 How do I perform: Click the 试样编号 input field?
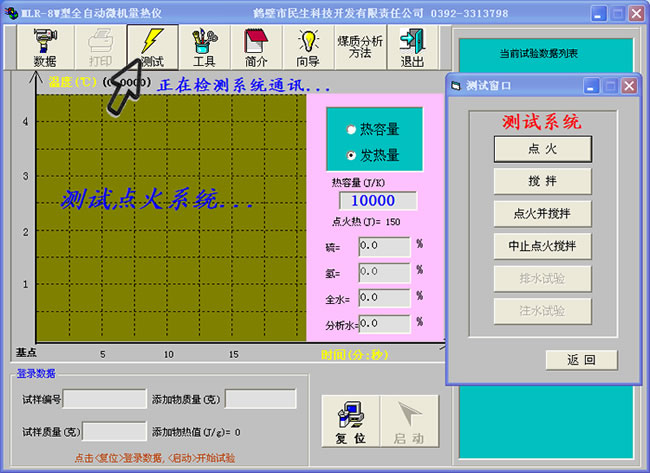point(105,399)
